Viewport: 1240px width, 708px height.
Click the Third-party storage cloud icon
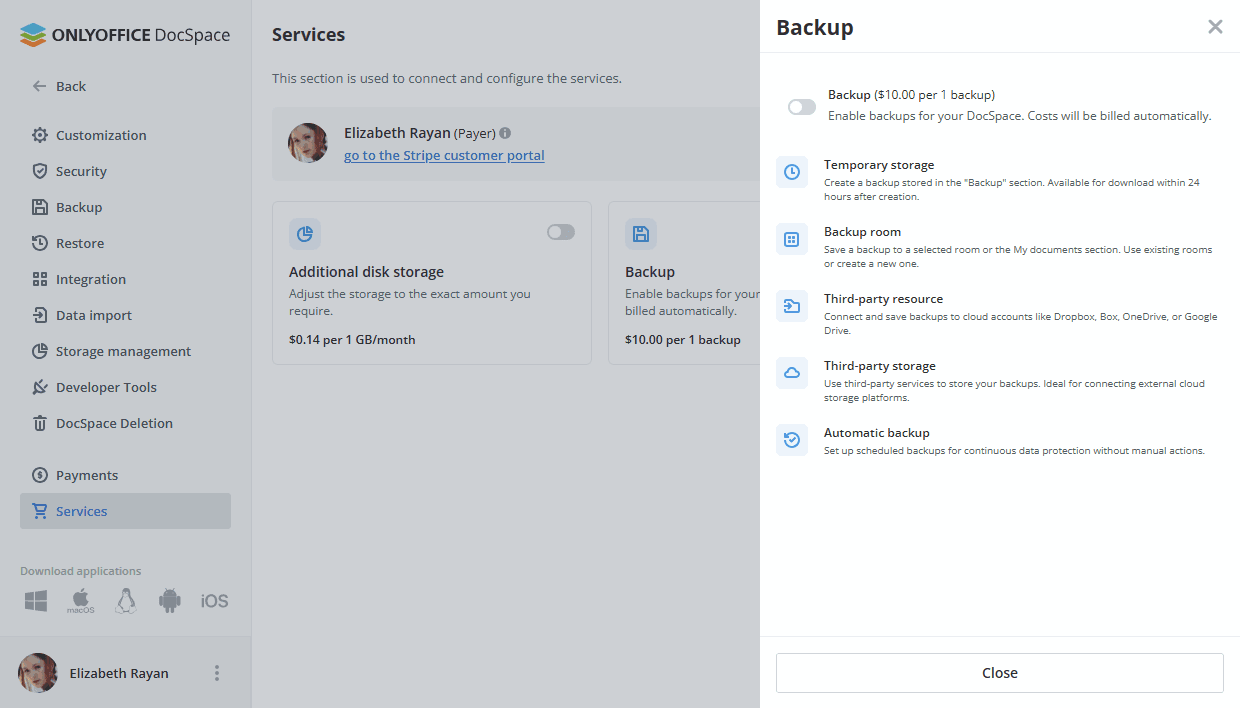click(792, 373)
